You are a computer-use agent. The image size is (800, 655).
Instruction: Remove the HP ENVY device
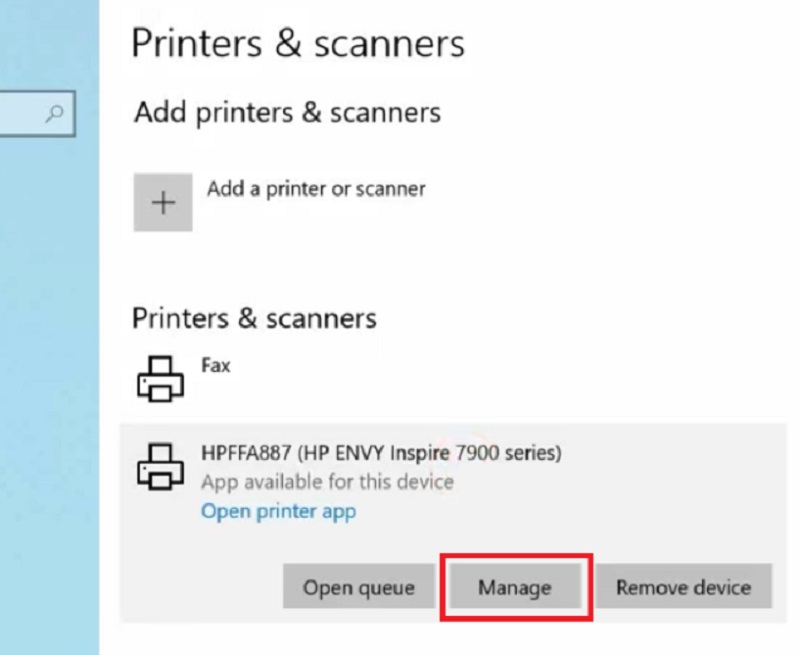[683, 587]
